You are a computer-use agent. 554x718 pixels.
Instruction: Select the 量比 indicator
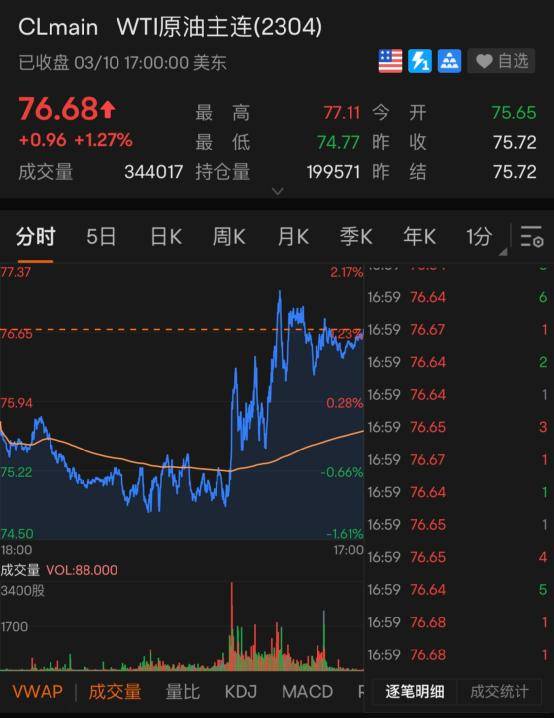click(x=182, y=691)
